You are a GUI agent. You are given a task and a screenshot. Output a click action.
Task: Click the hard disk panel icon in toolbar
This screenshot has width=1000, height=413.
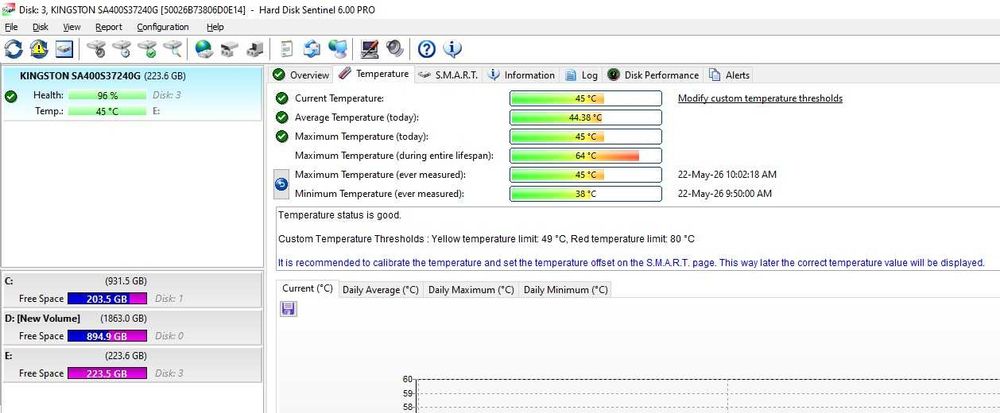pos(64,49)
